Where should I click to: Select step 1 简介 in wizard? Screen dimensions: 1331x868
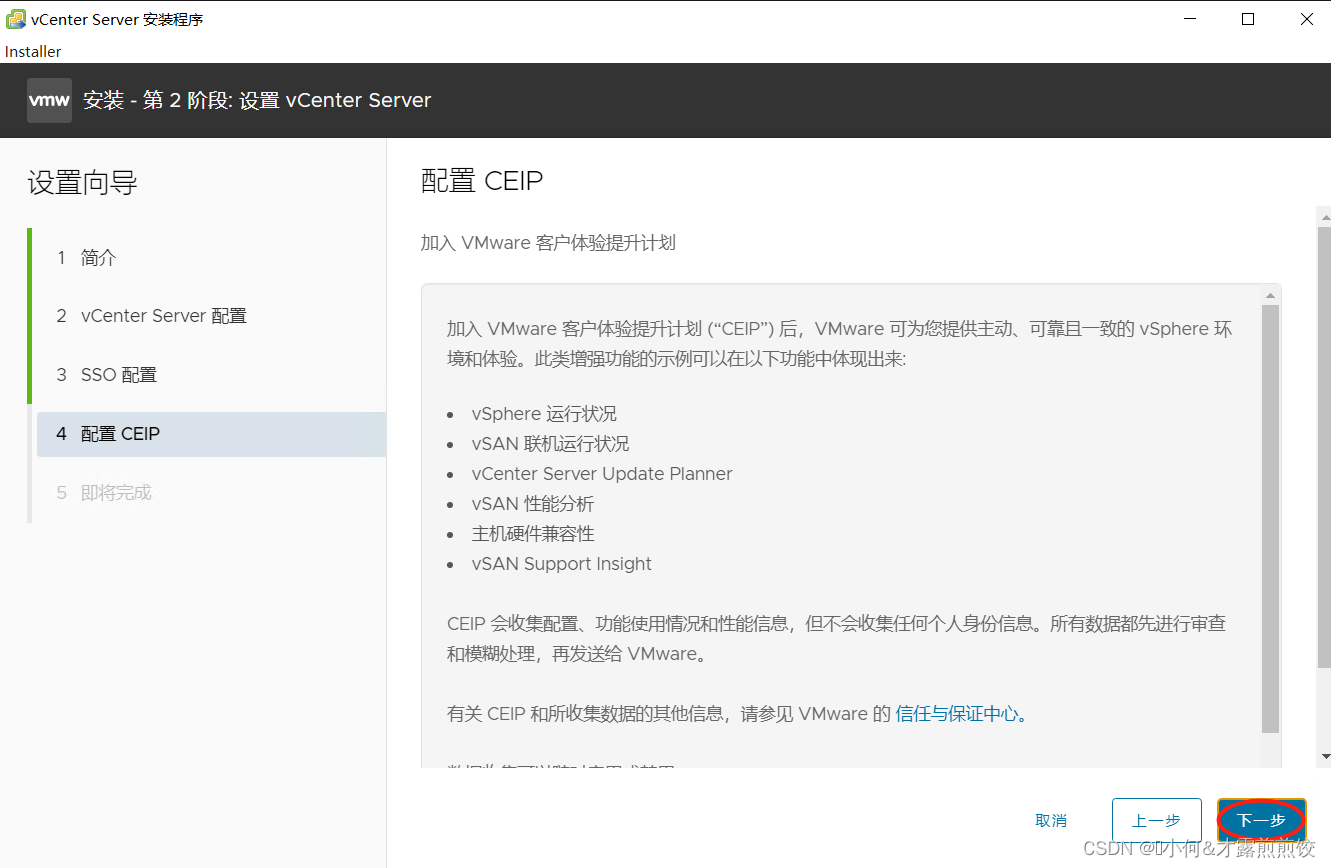[211, 258]
